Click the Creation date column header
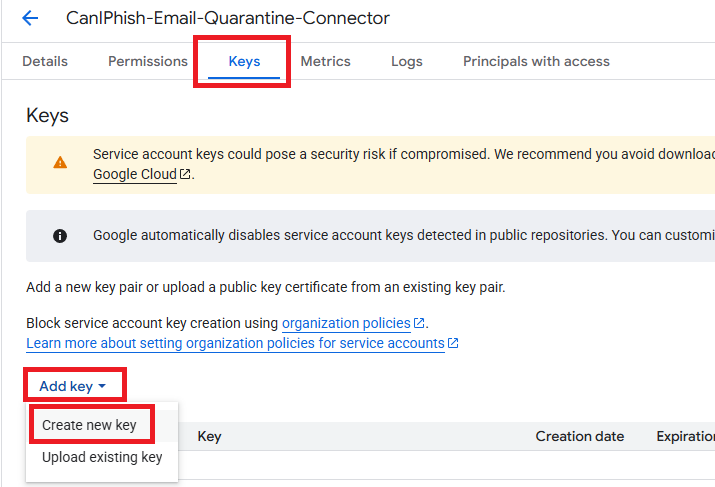Screen dimensions: 715x487 (579, 436)
